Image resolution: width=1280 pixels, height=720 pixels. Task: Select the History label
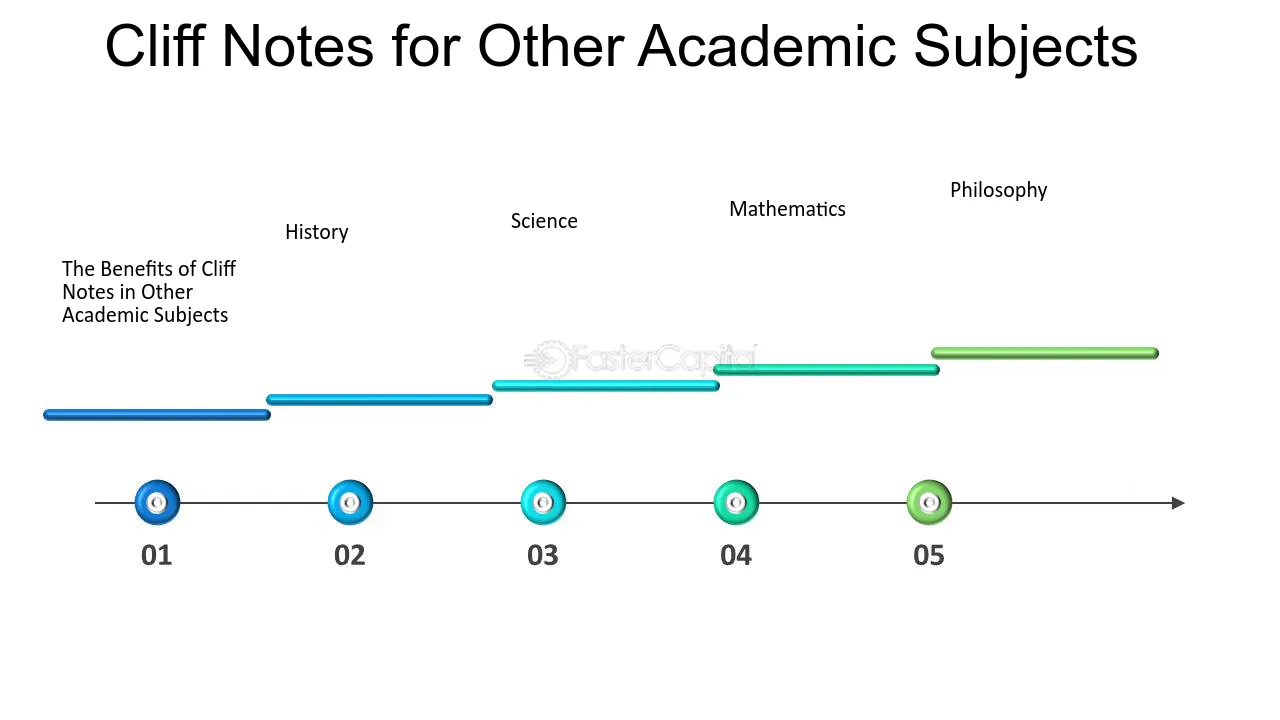317,232
